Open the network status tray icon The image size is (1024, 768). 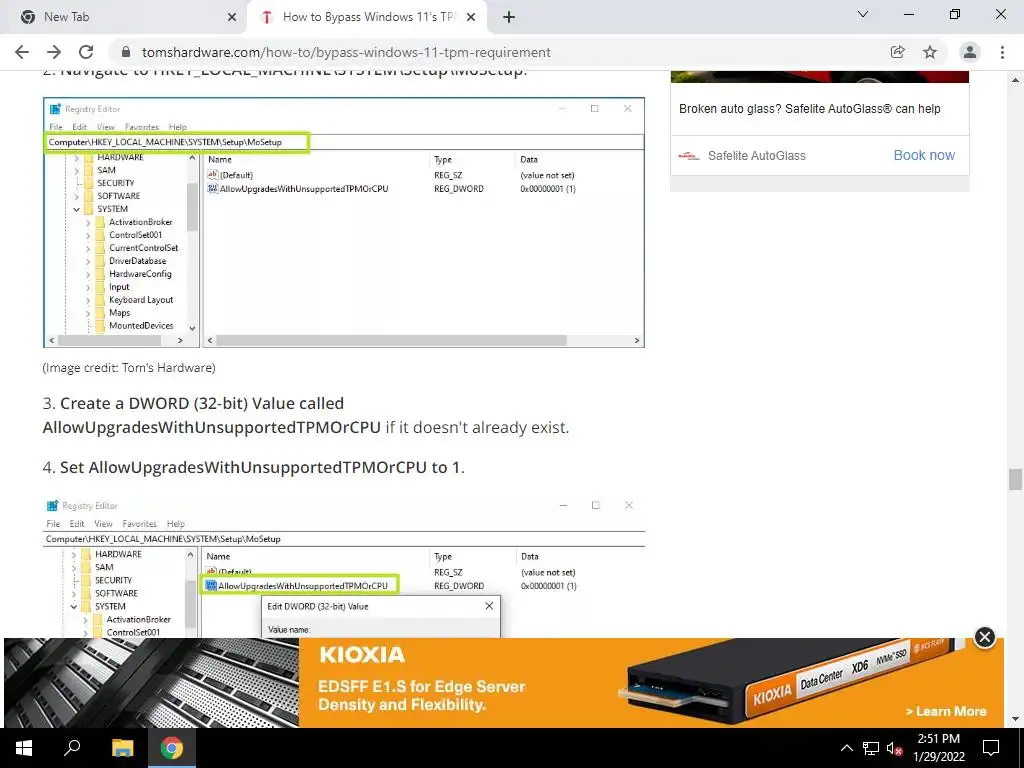(x=871, y=748)
